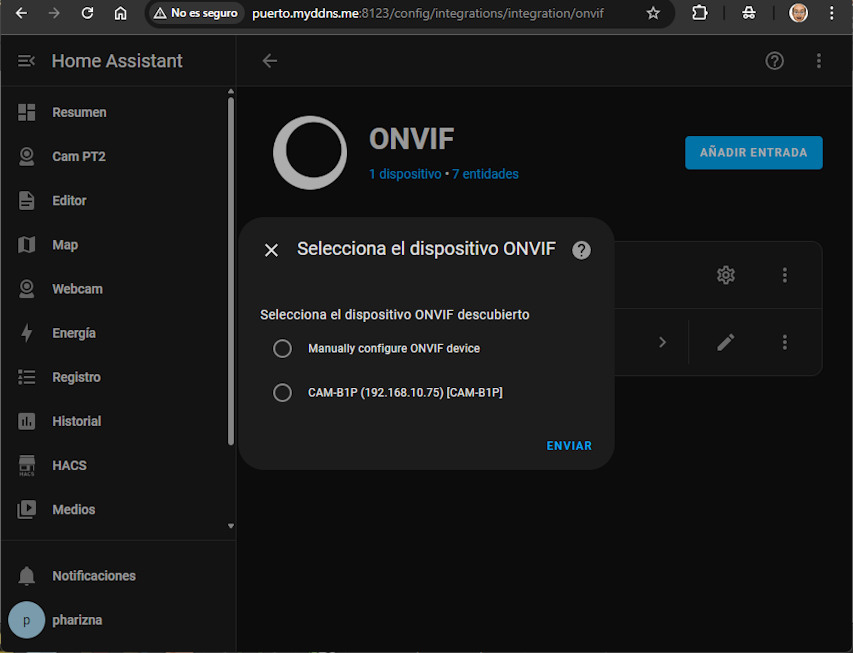Click the Cam PT2 camera icon
The image size is (853, 653).
pyautogui.click(x=27, y=157)
